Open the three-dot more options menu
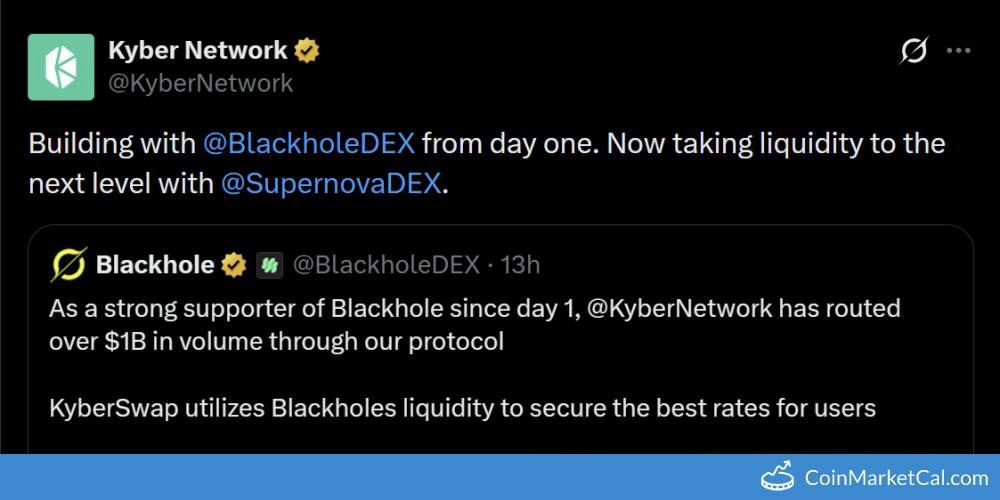 pyautogui.click(x=959, y=50)
